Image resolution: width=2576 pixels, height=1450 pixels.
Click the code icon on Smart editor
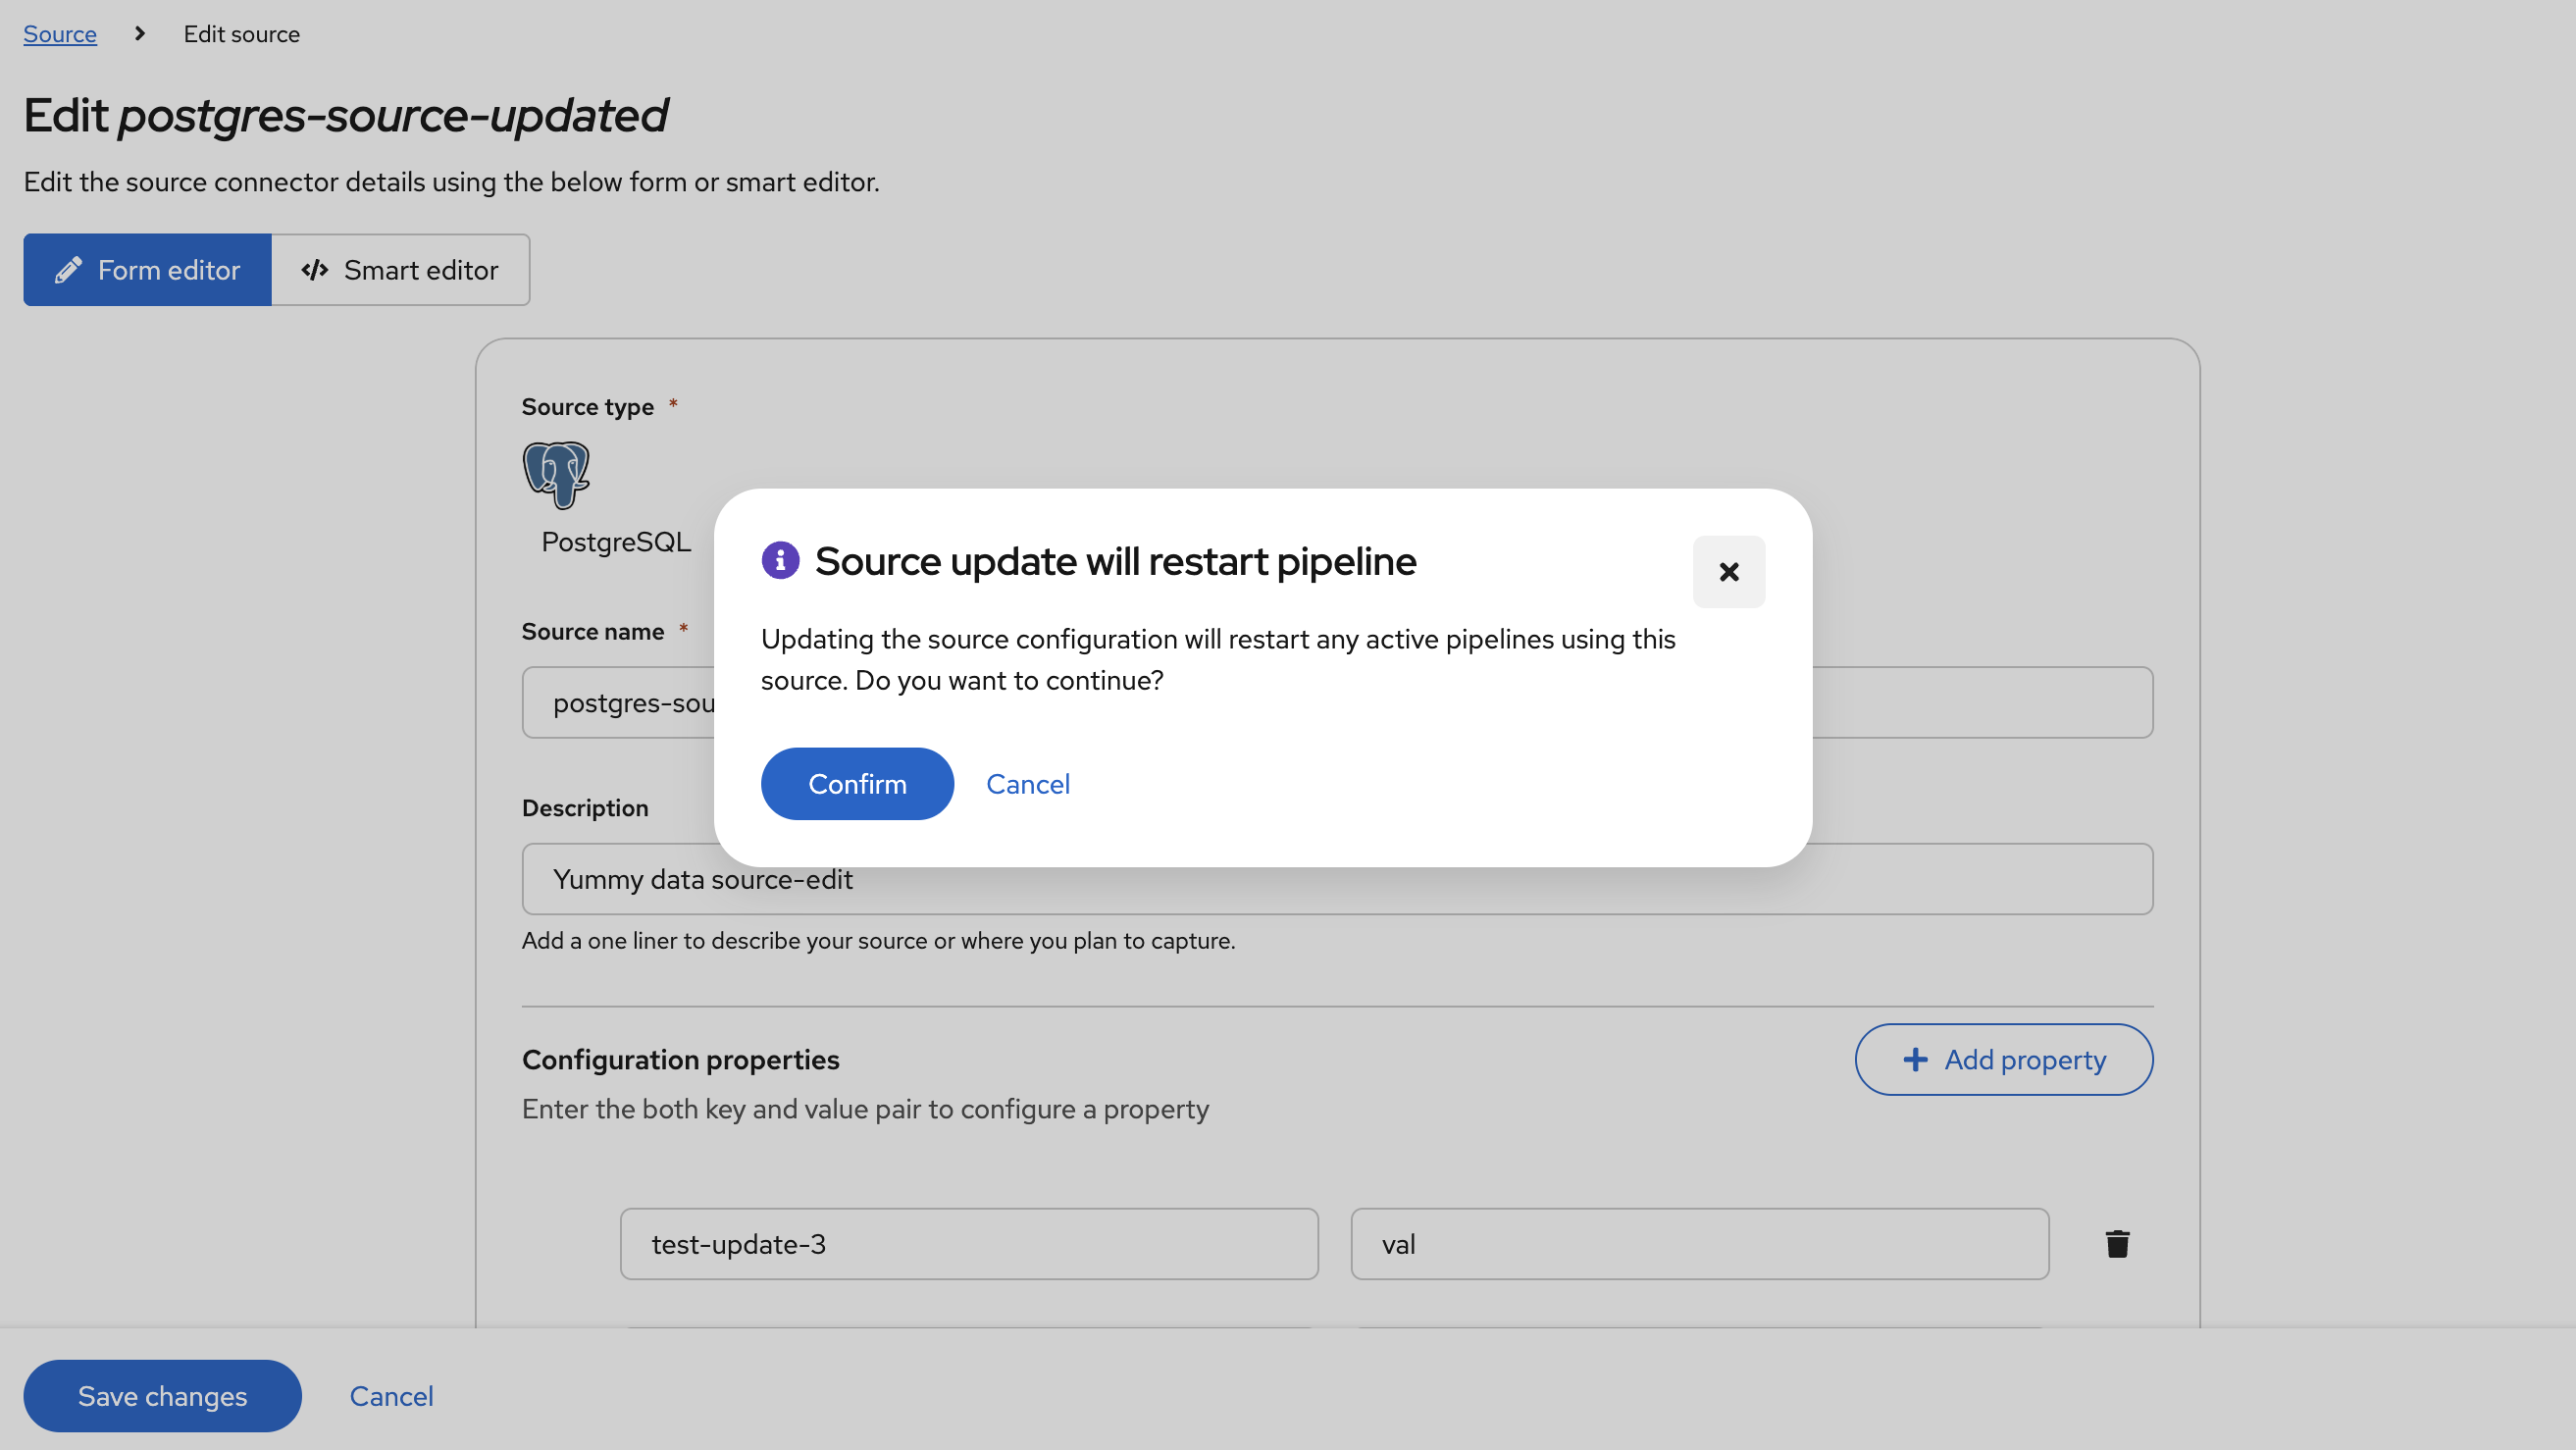pos(315,269)
